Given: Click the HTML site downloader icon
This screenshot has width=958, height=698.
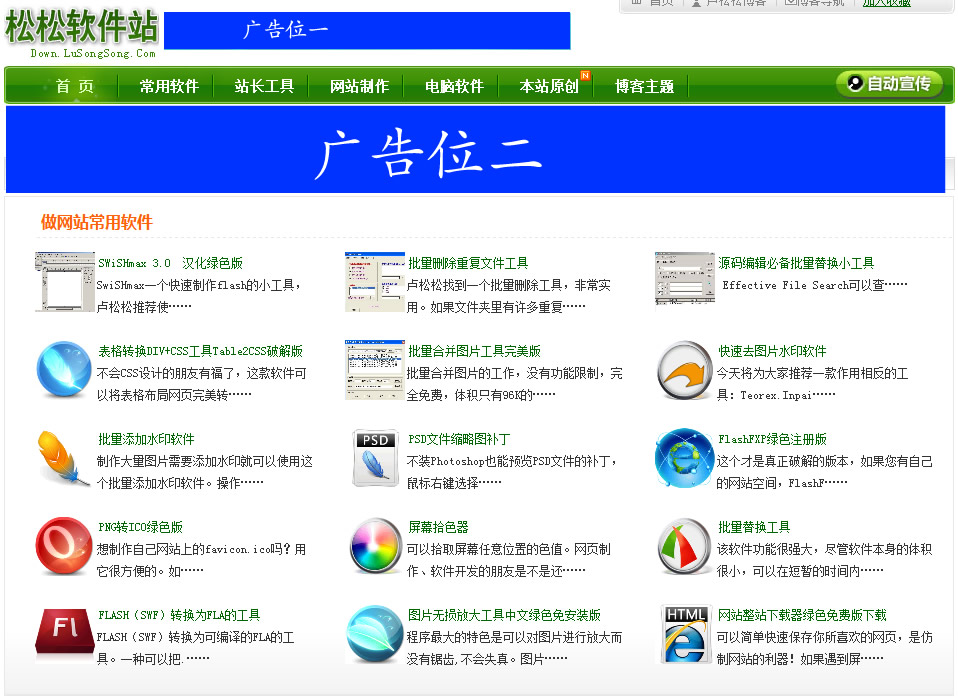Looking at the screenshot, I should click(x=684, y=634).
